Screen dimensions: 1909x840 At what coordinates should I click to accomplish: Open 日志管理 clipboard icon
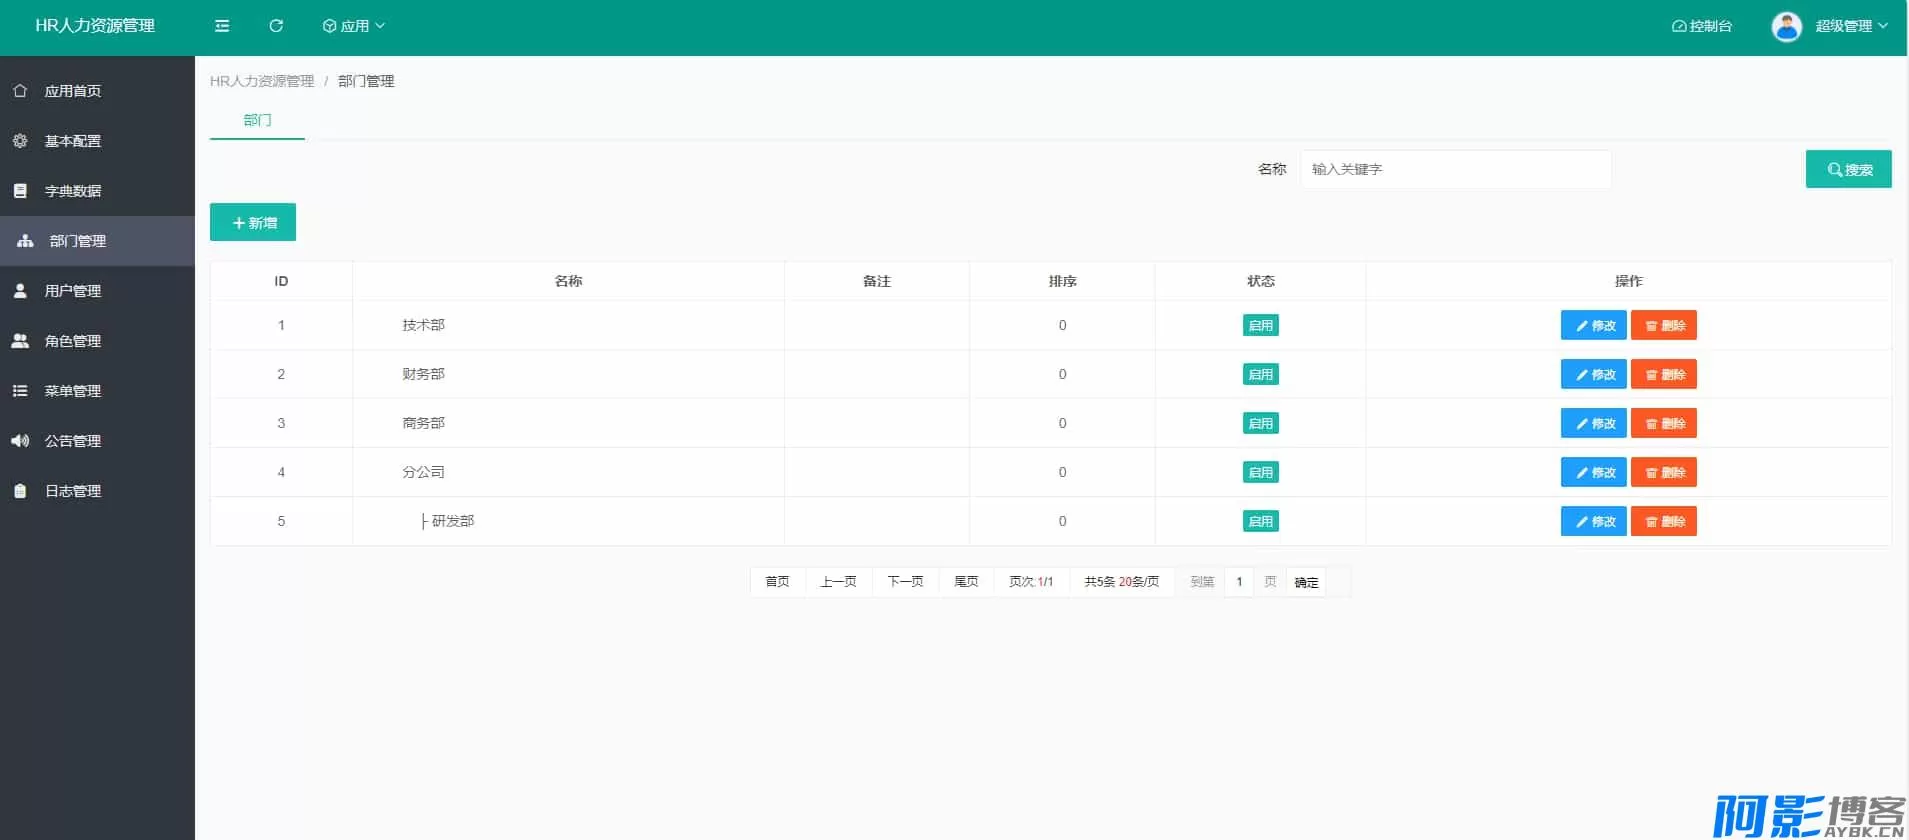coord(20,491)
